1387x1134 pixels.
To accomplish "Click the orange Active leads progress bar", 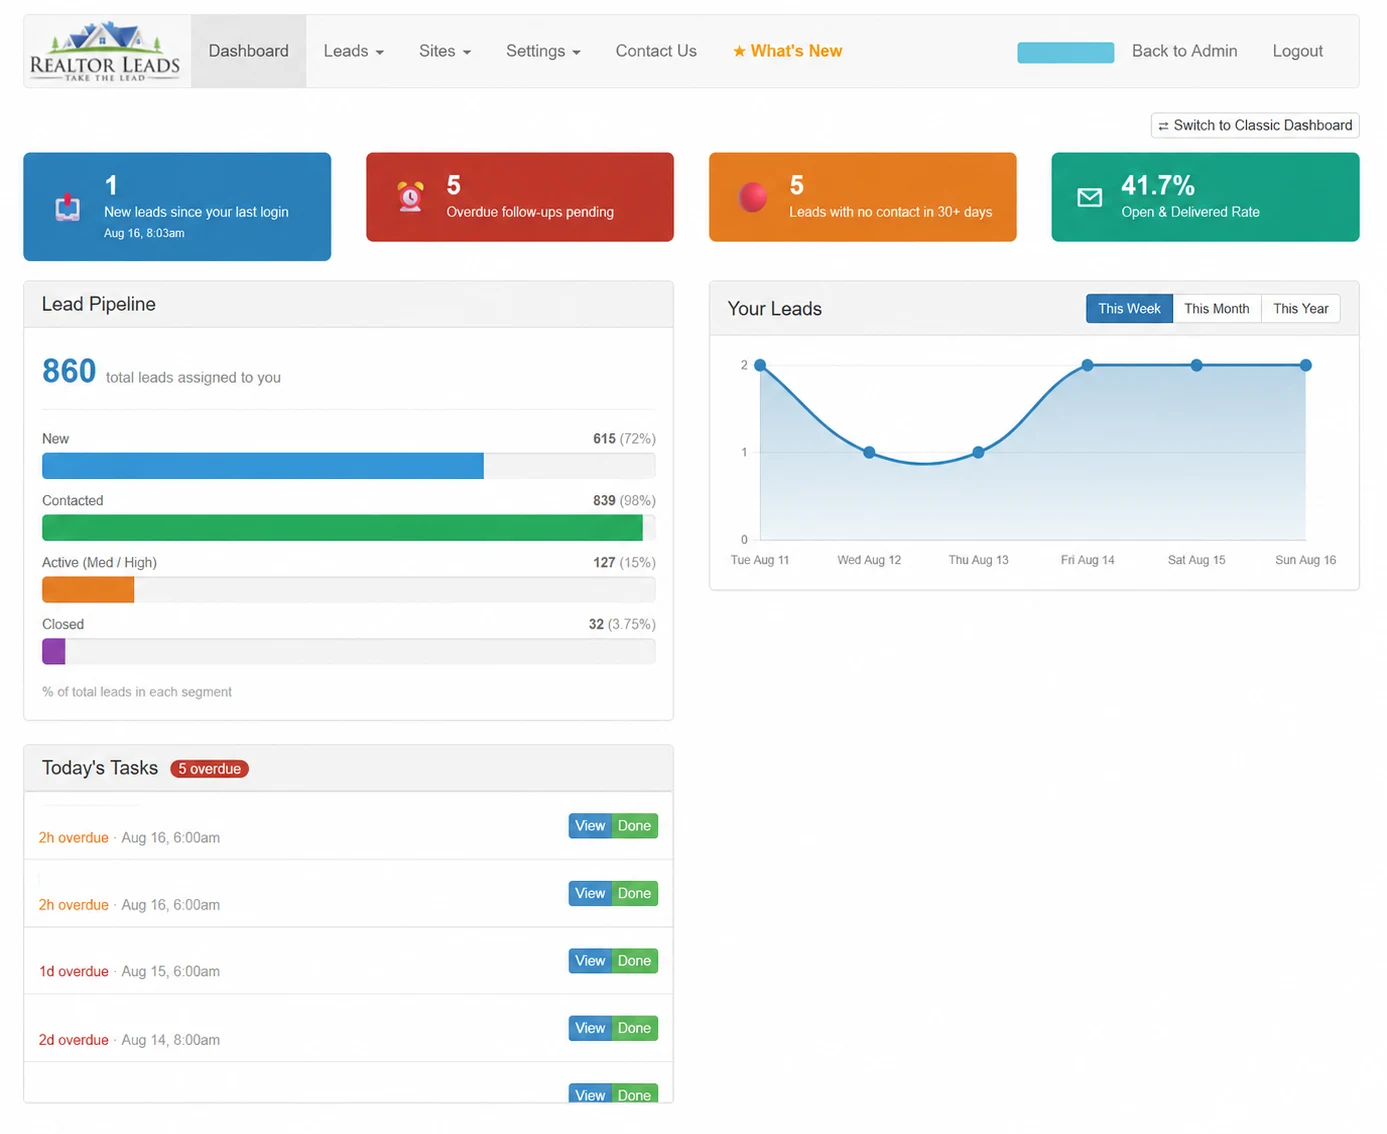I will point(88,590).
